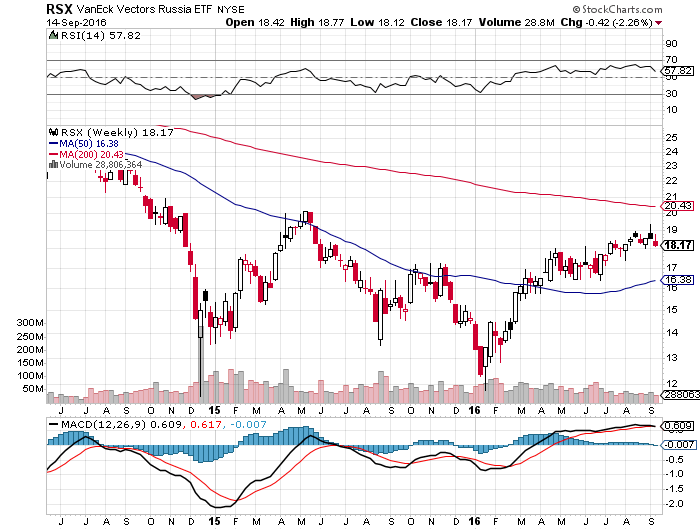This screenshot has width=700, height=530.
Task: Click the StockCharts.com copyright label
Action: (x=617, y=9)
